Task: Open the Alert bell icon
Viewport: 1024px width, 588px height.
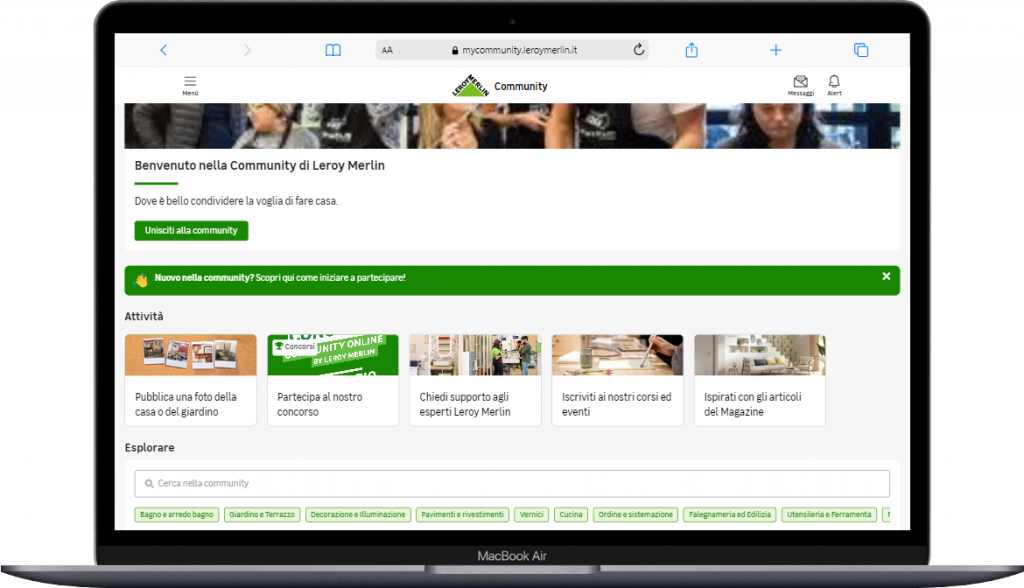Action: 834,84
